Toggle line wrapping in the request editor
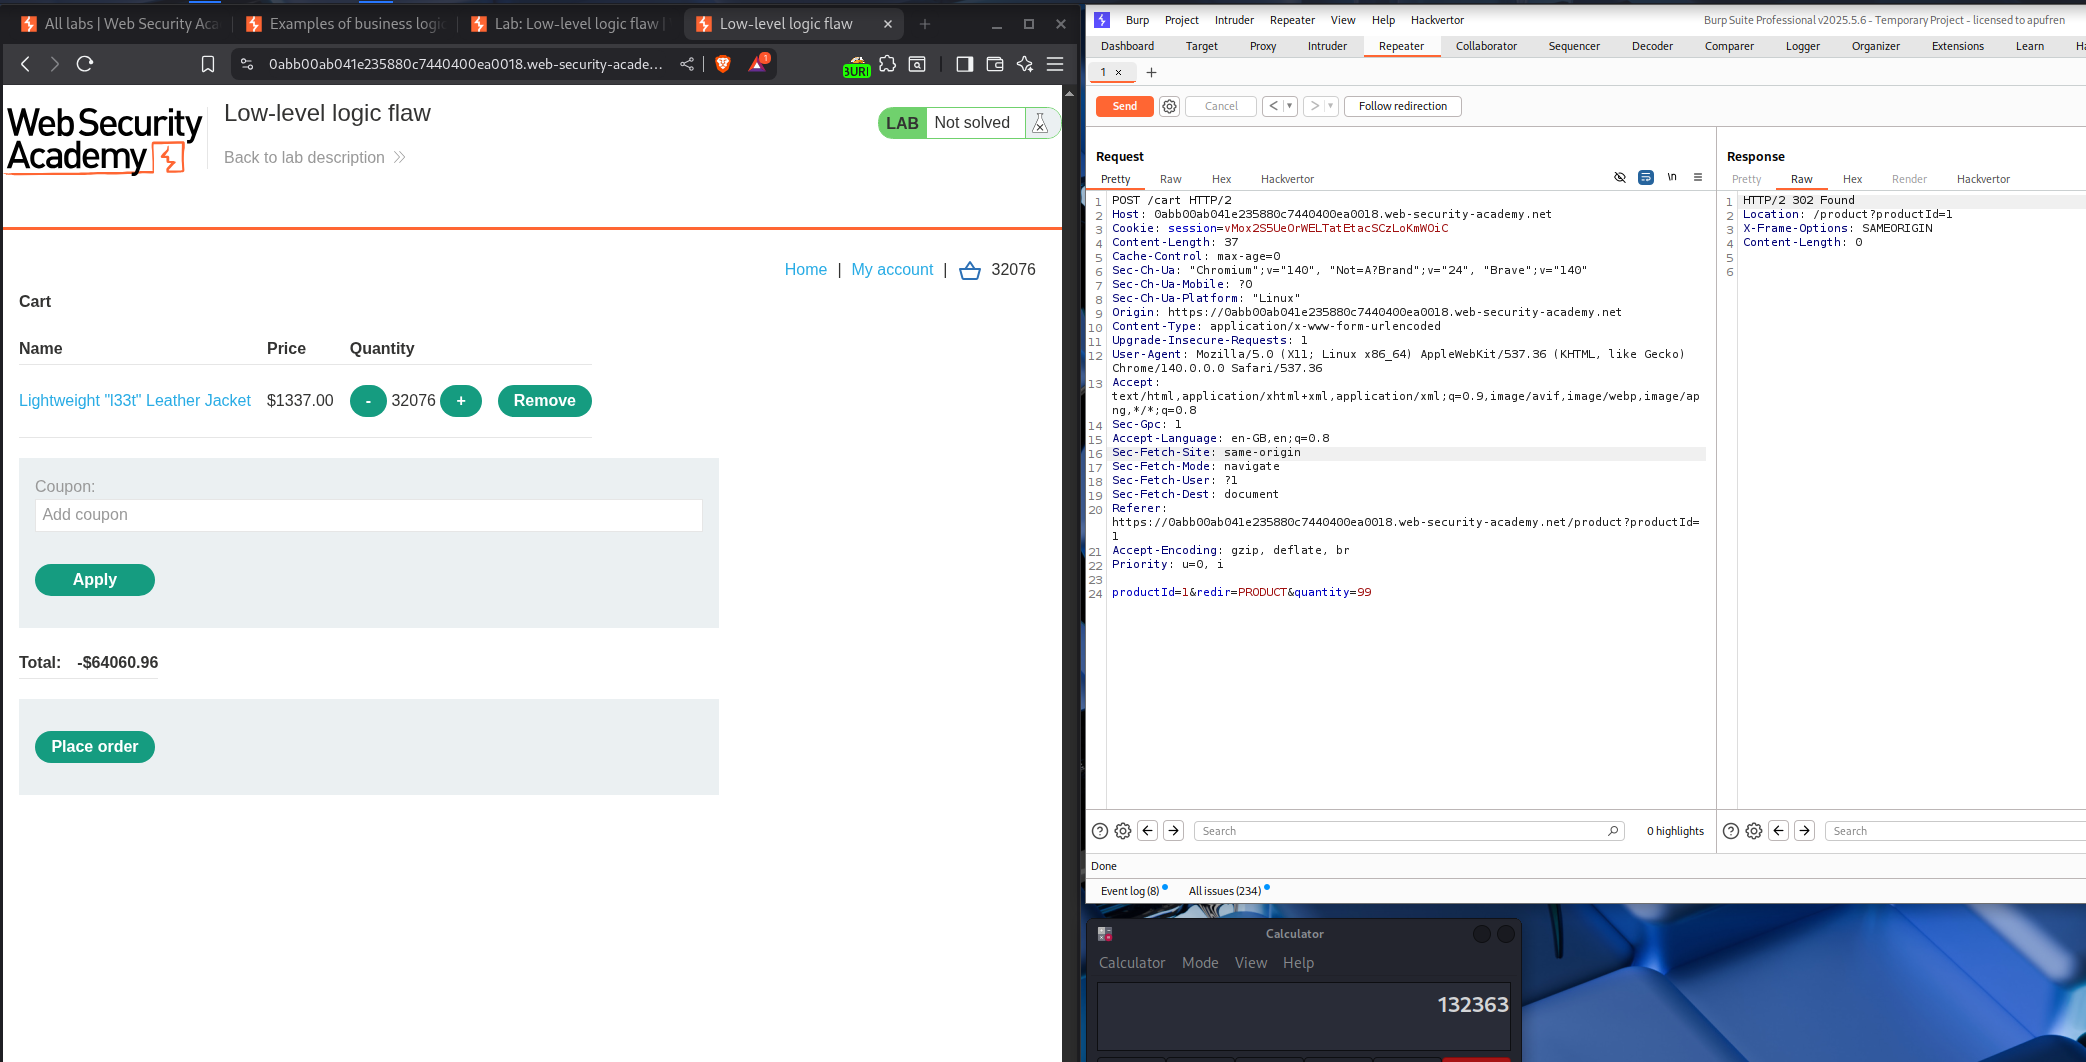2086x1062 pixels. pos(1646,178)
